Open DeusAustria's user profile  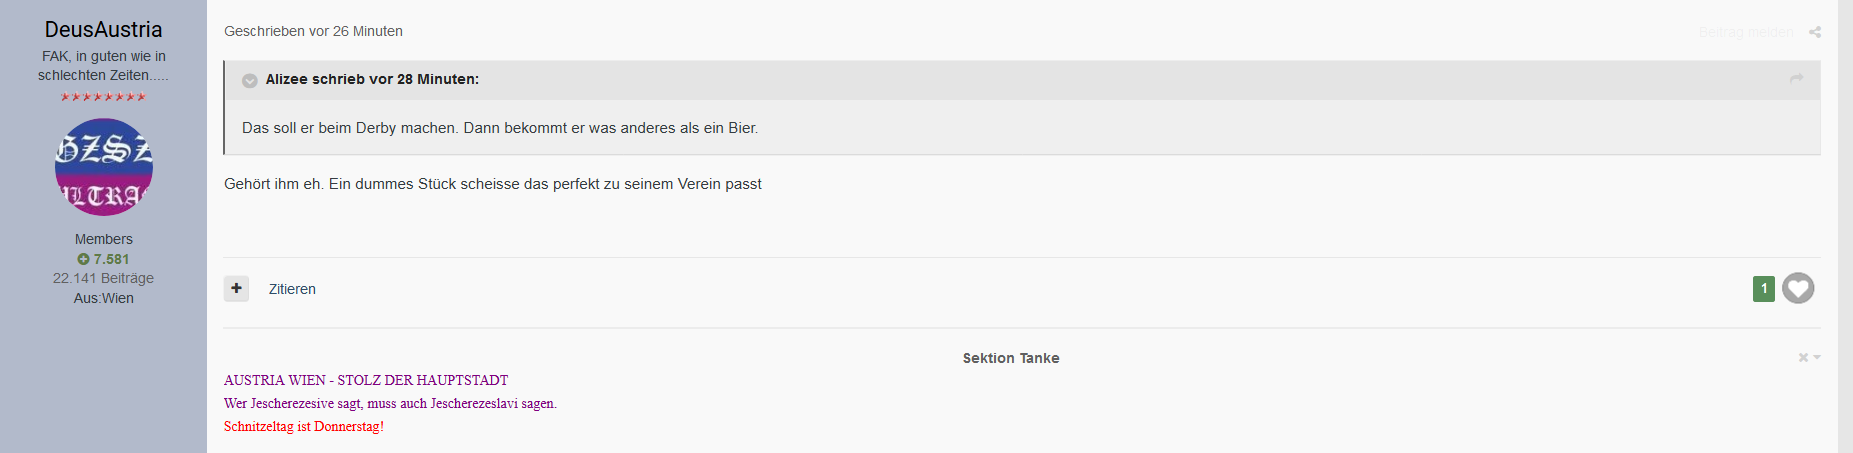[x=103, y=29]
